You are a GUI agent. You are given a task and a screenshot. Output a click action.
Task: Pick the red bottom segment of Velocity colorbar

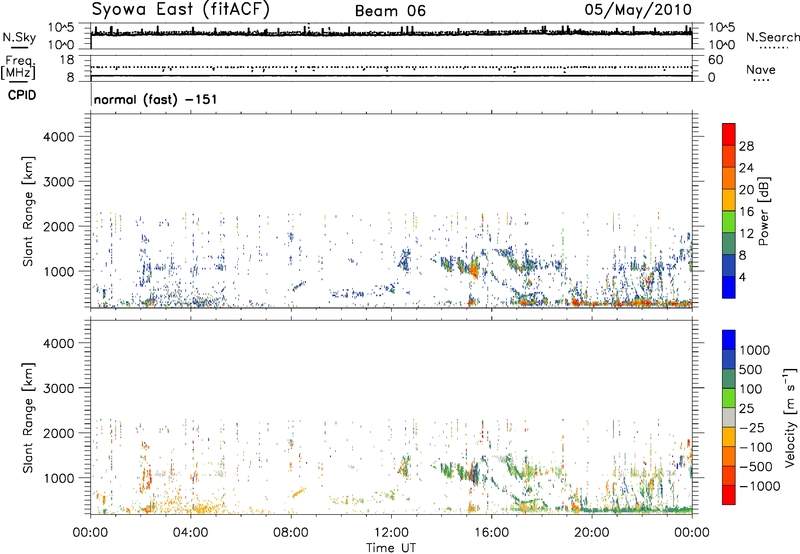[729, 495]
